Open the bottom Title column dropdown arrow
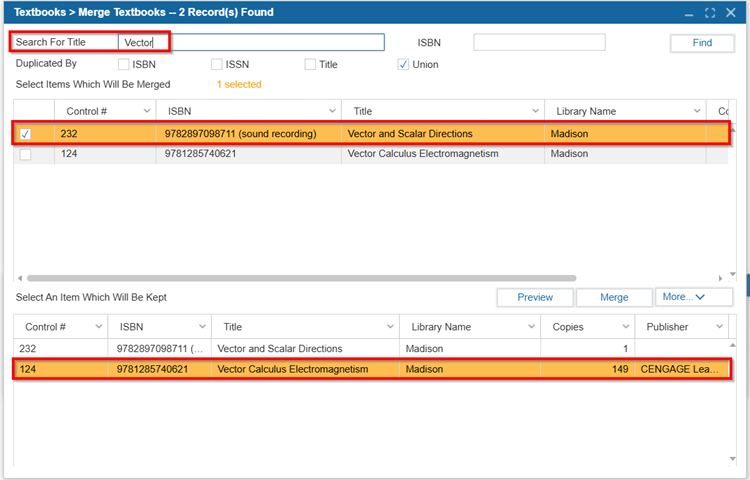The width and height of the screenshot is (750, 480). click(x=390, y=327)
